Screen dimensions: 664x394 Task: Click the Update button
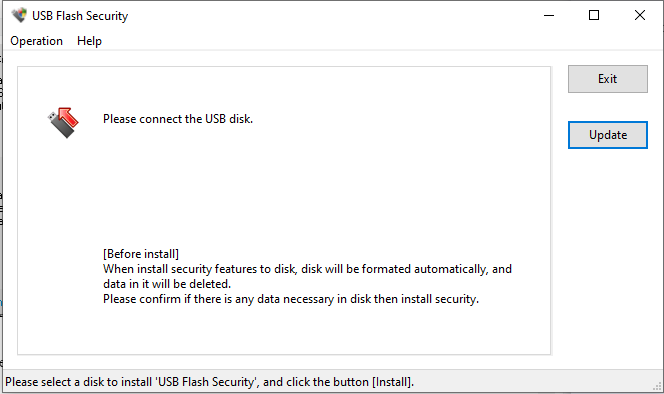608,135
